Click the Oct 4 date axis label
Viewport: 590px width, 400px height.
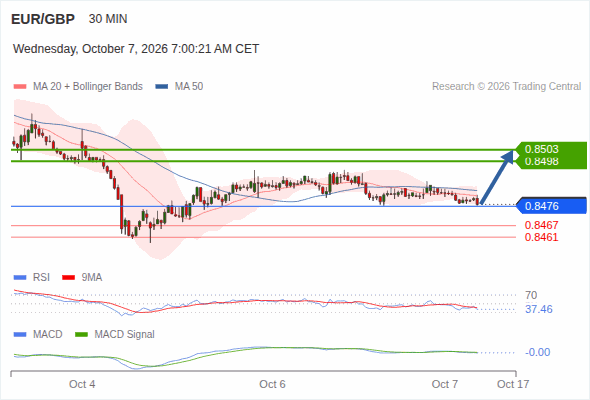82,384
